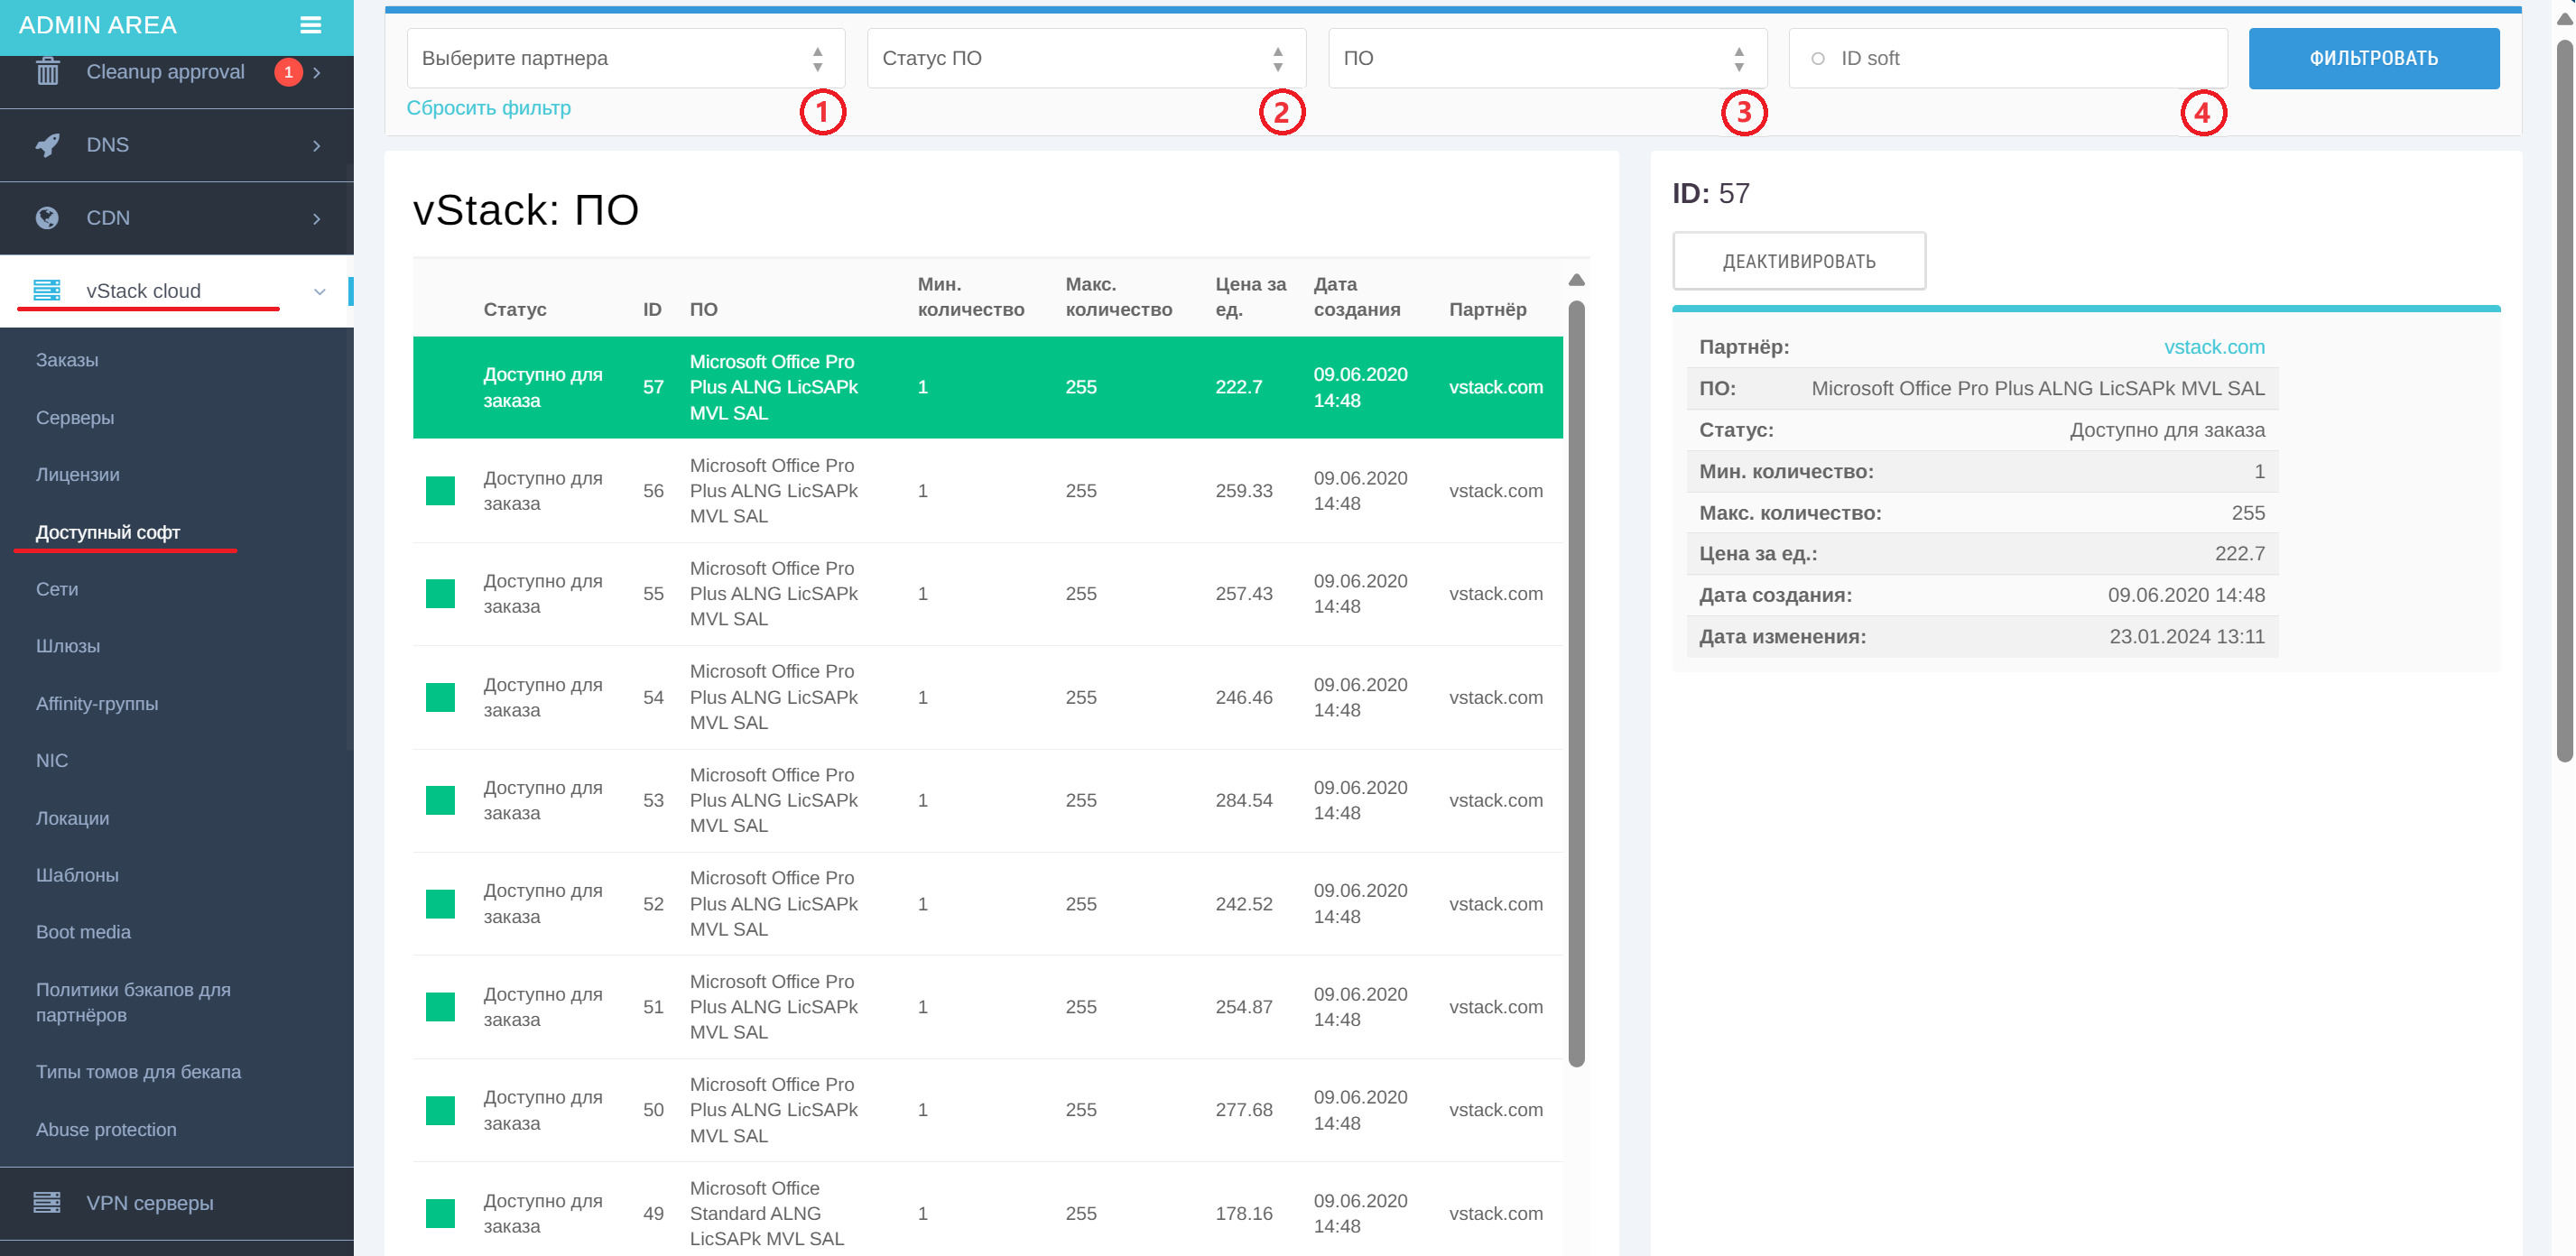Click the scroll-up arrow above the software table
The width and height of the screenshot is (2576, 1256).
(x=1576, y=280)
